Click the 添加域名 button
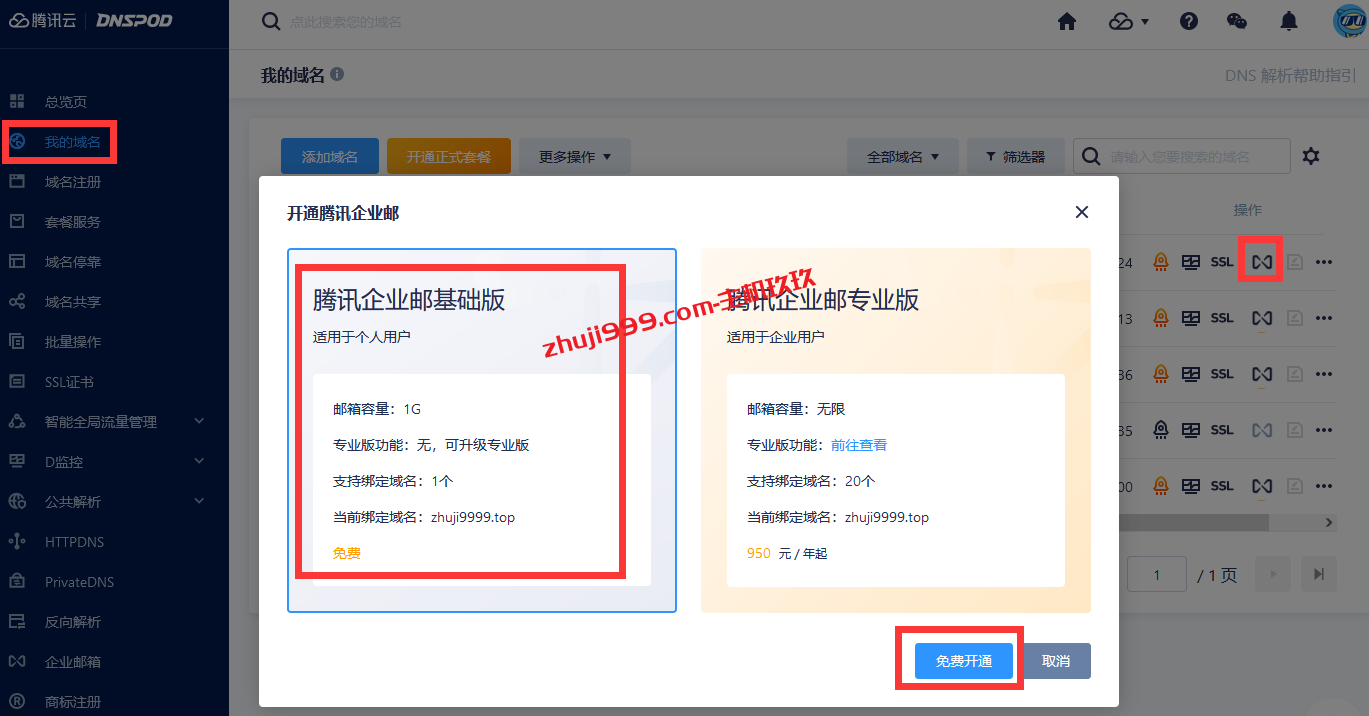 coord(330,157)
